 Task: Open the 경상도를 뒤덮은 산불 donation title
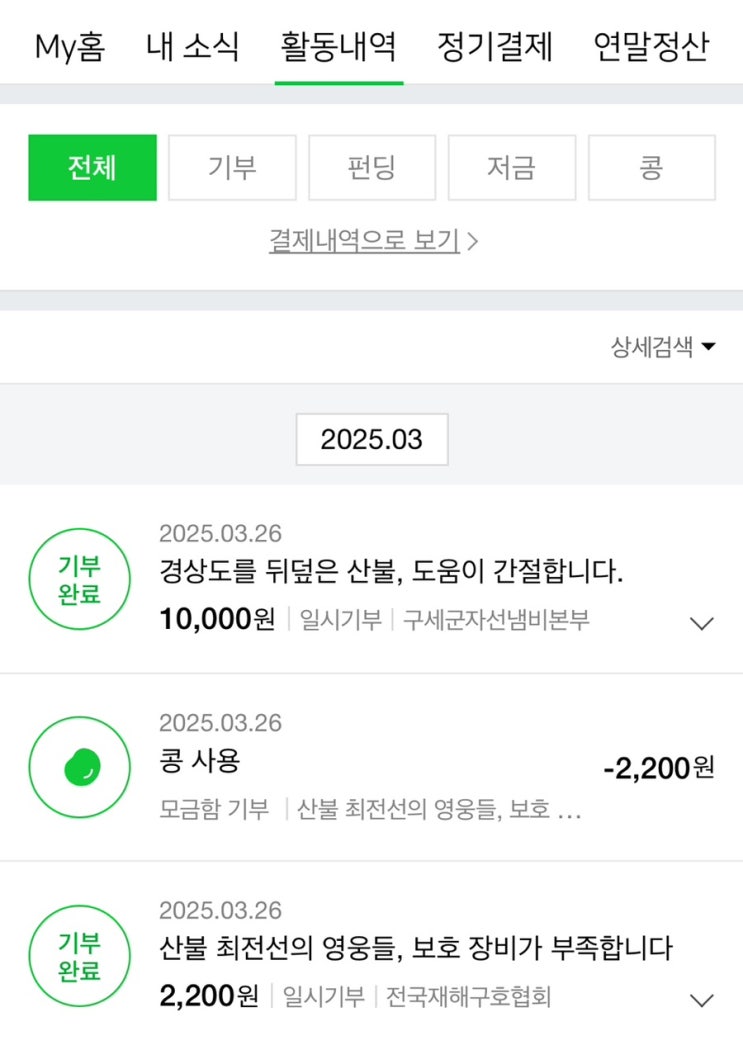click(x=391, y=572)
